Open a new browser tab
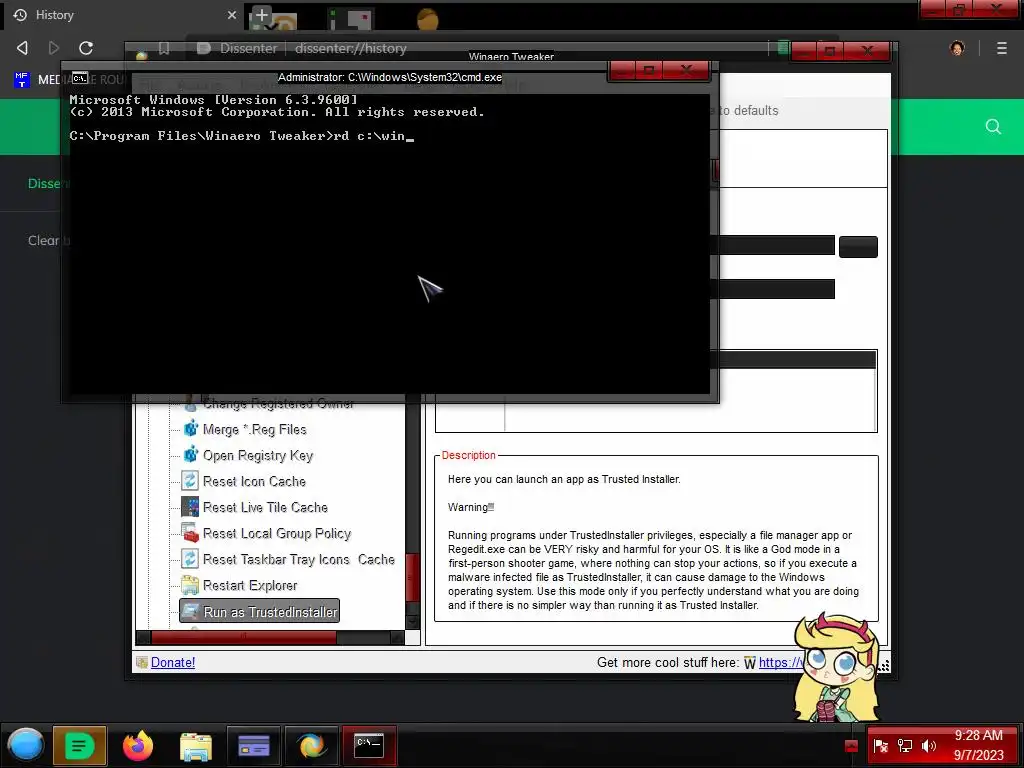 tap(261, 15)
